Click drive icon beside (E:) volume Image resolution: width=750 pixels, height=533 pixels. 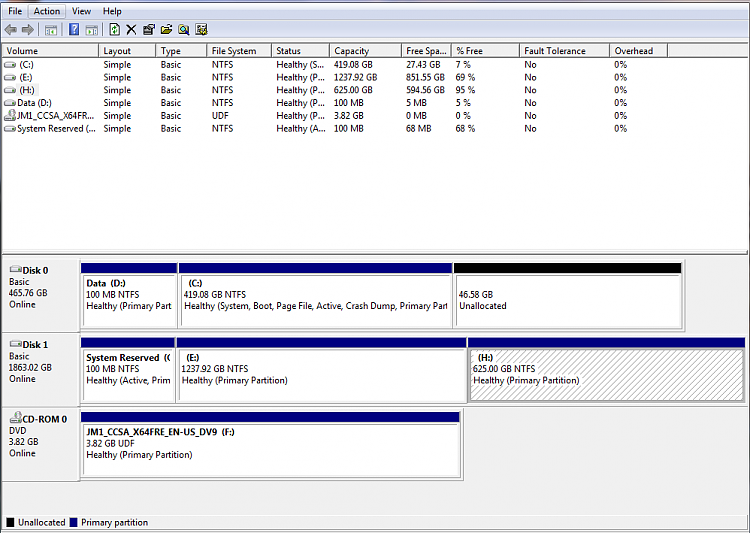pos(10,78)
